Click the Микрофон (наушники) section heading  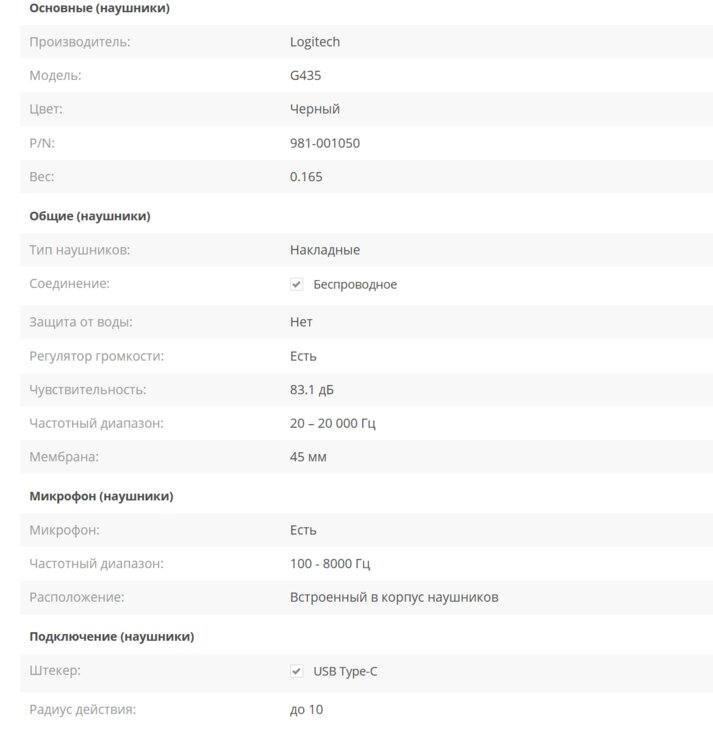[x=101, y=496]
